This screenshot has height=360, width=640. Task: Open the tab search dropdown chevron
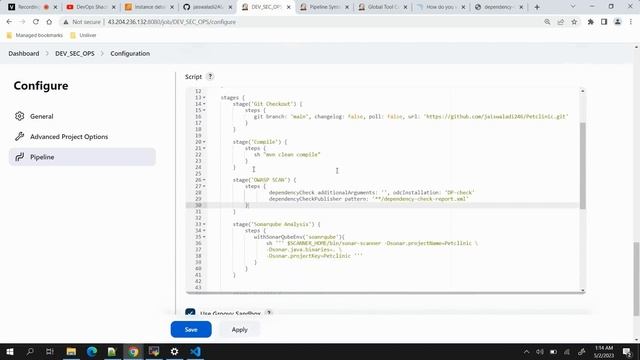pos(573,7)
